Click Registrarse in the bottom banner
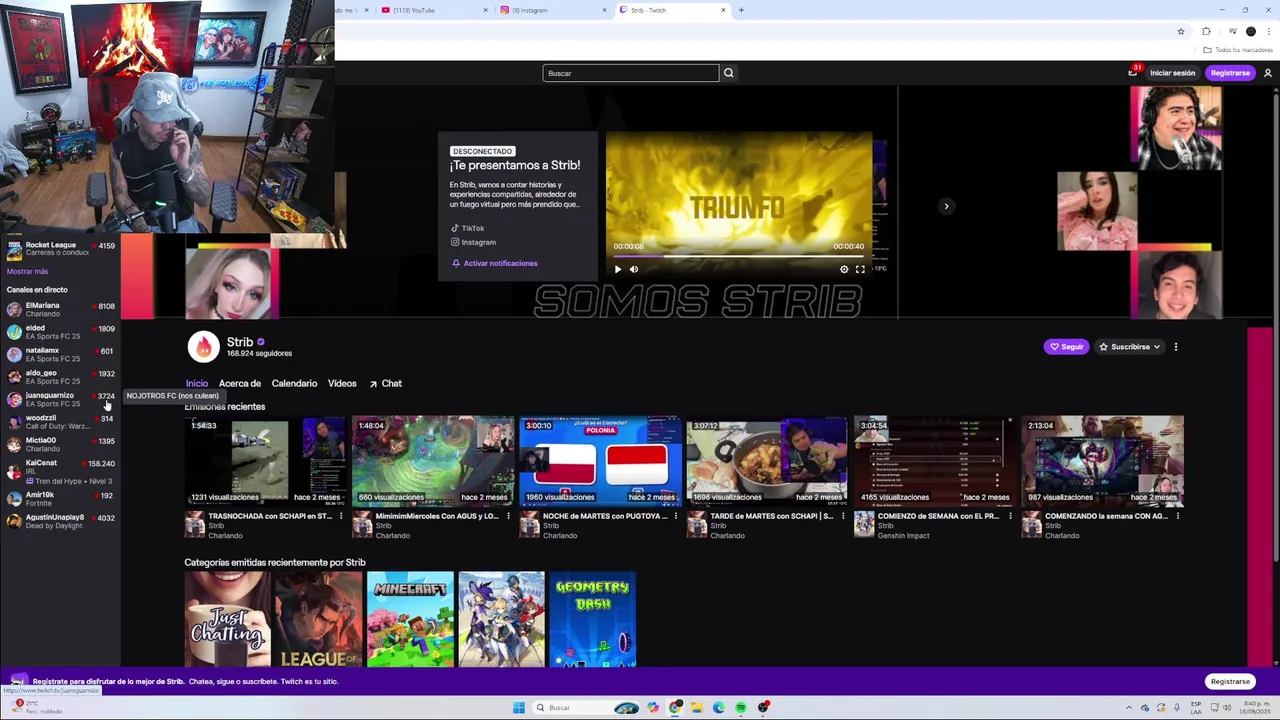This screenshot has height=720, width=1280. 1230,682
